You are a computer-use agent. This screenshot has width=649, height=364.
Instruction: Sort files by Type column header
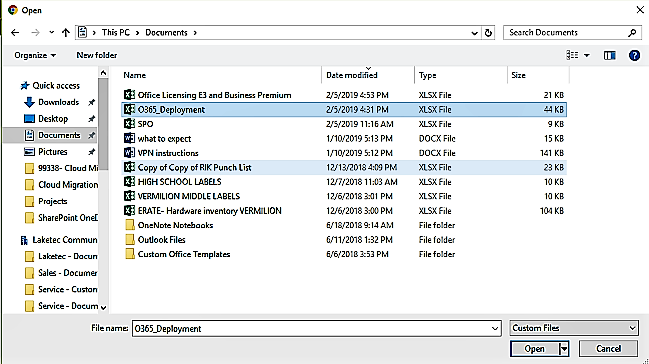tap(428, 75)
